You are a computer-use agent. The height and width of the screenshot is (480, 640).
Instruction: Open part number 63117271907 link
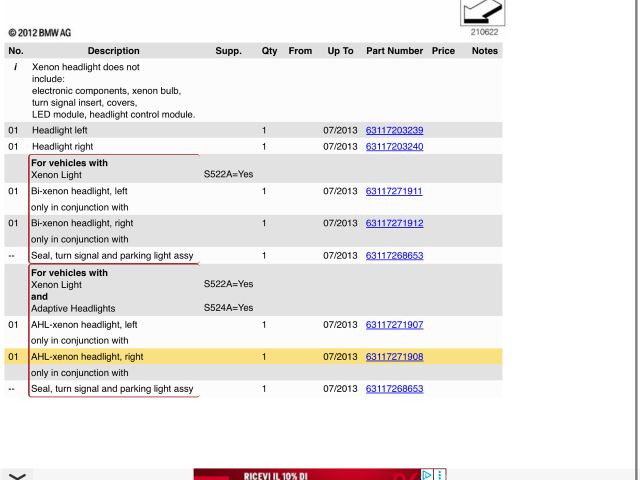(x=394, y=325)
